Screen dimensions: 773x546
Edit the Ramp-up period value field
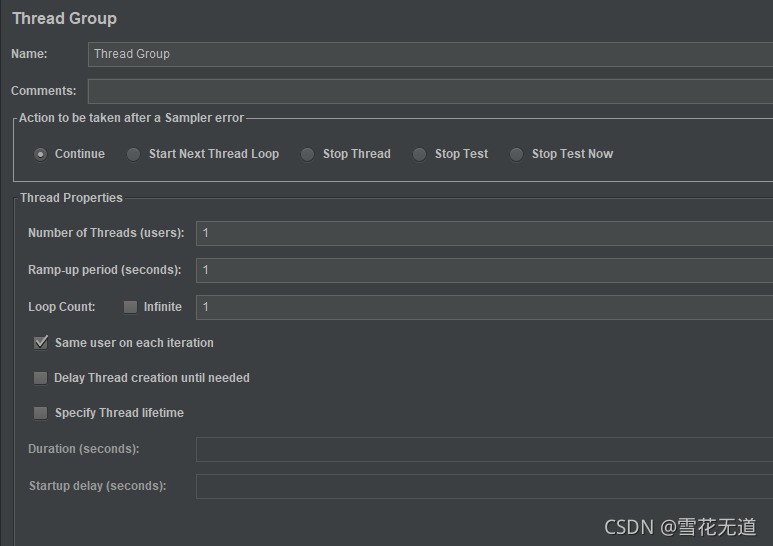coord(485,270)
